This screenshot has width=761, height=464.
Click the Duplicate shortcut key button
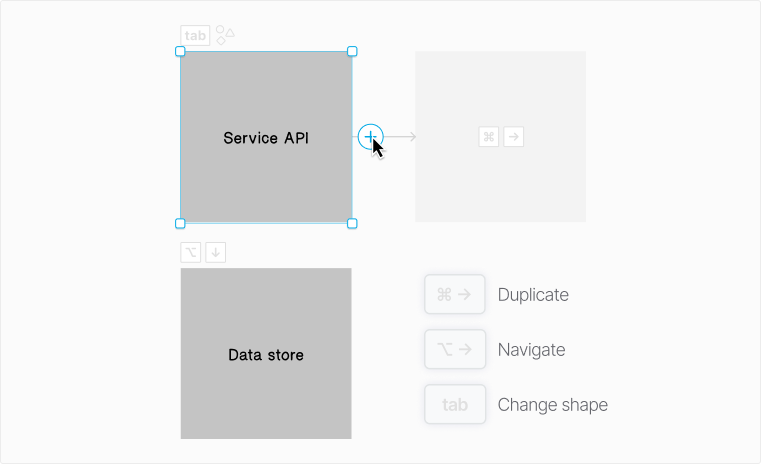pyautogui.click(x=455, y=294)
